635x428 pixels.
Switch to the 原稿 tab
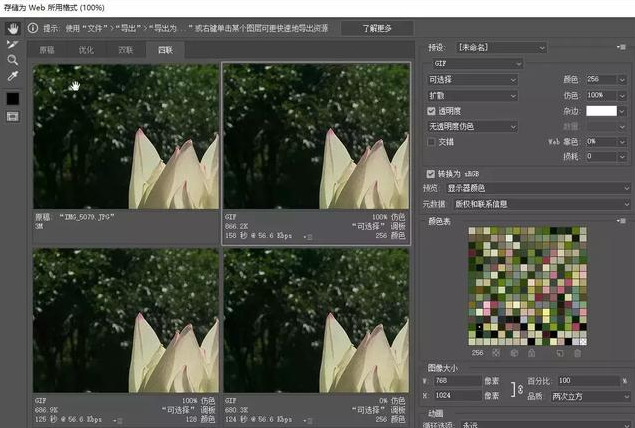47,50
